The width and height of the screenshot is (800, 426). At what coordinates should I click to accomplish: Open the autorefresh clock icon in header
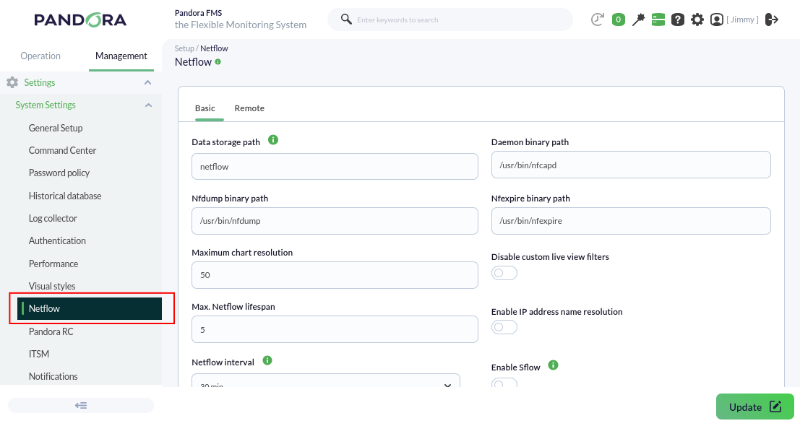click(x=597, y=19)
